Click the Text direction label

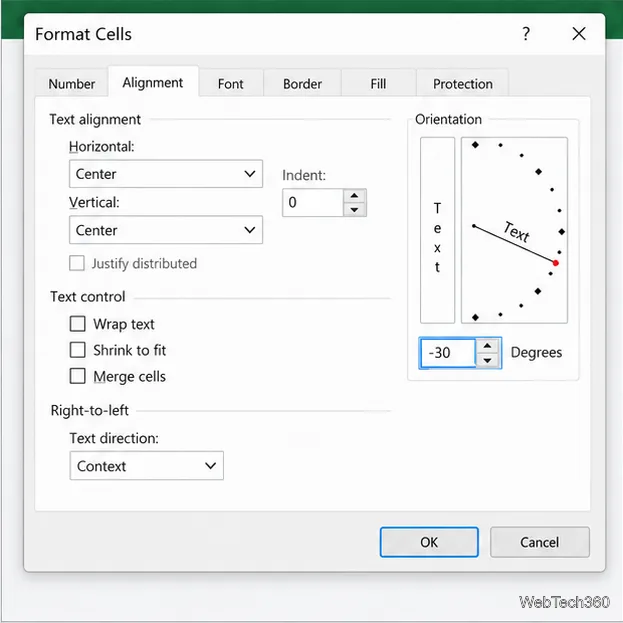[114, 438]
